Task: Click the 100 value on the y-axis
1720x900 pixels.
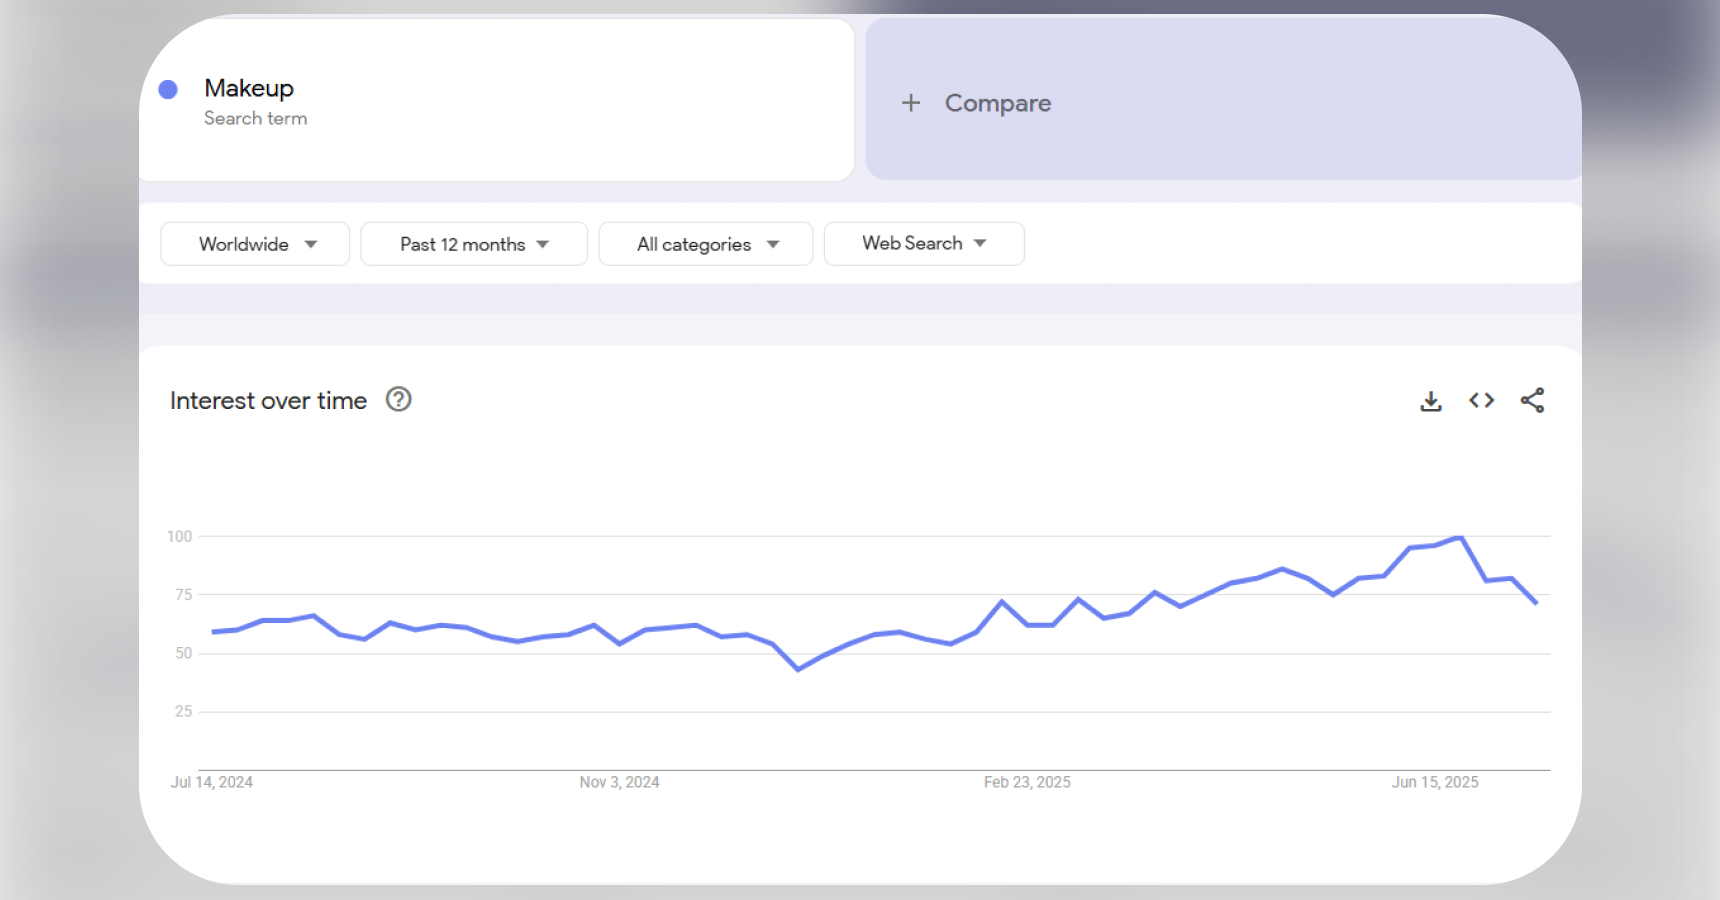Action: [181, 536]
